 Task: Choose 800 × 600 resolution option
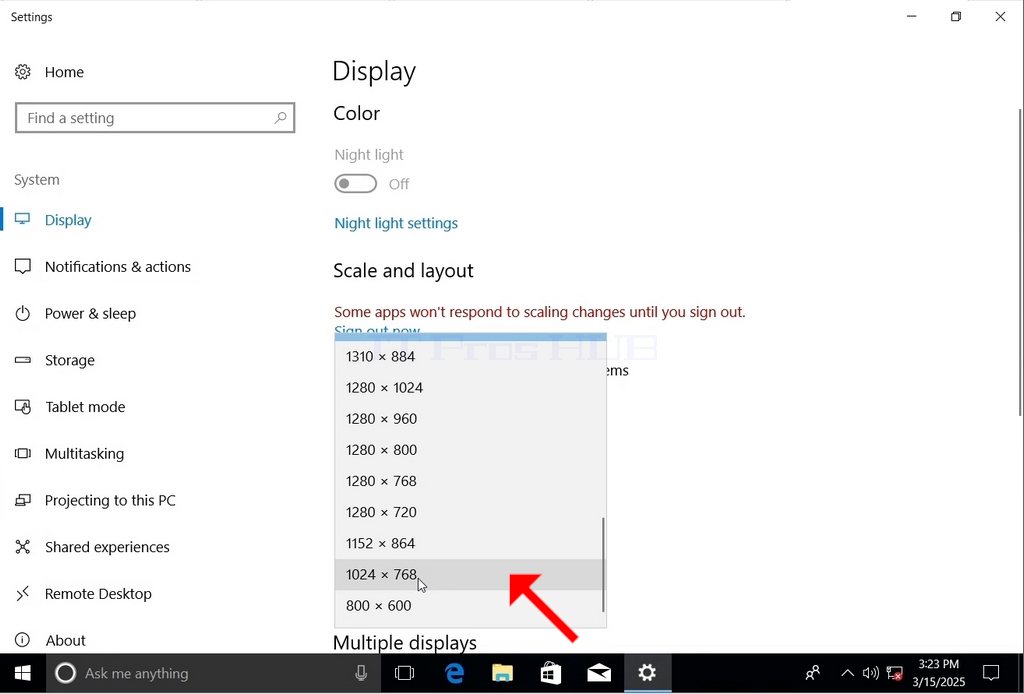[470, 606]
